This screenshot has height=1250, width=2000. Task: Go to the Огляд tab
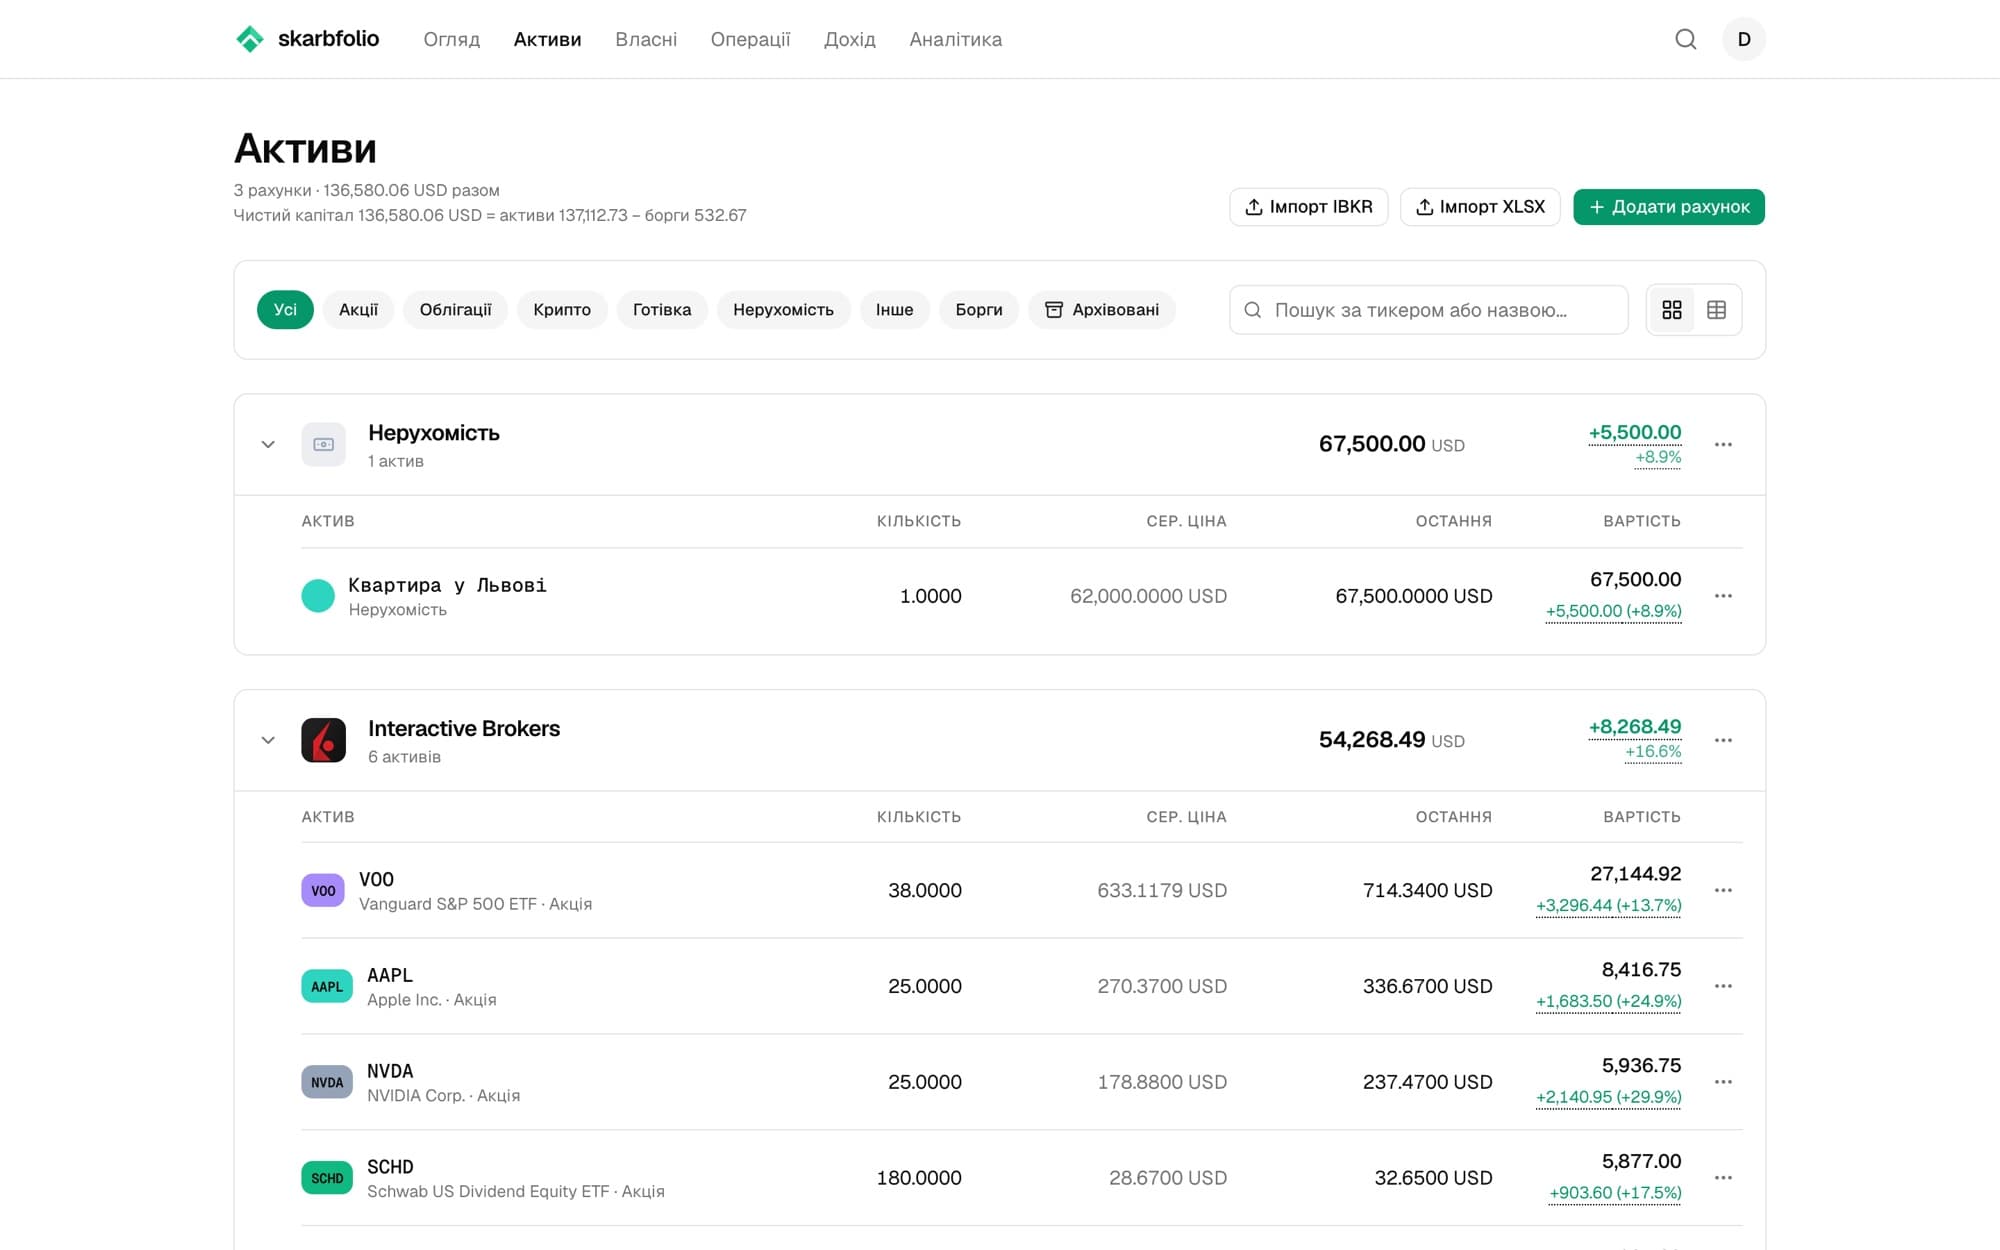tap(452, 39)
